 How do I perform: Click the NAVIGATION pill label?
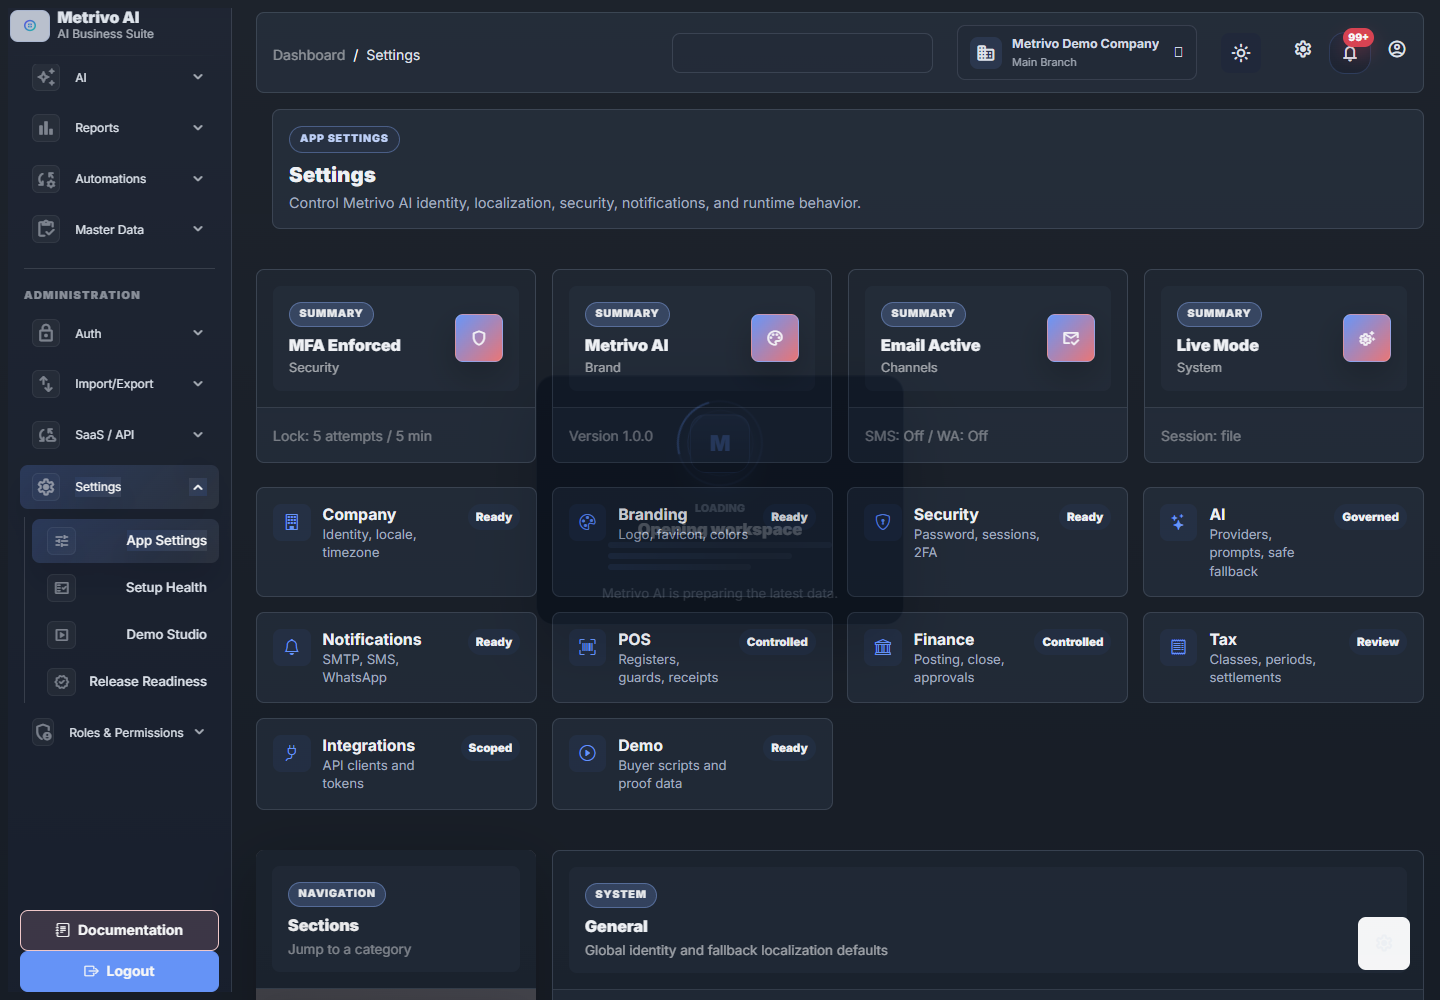(337, 894)
